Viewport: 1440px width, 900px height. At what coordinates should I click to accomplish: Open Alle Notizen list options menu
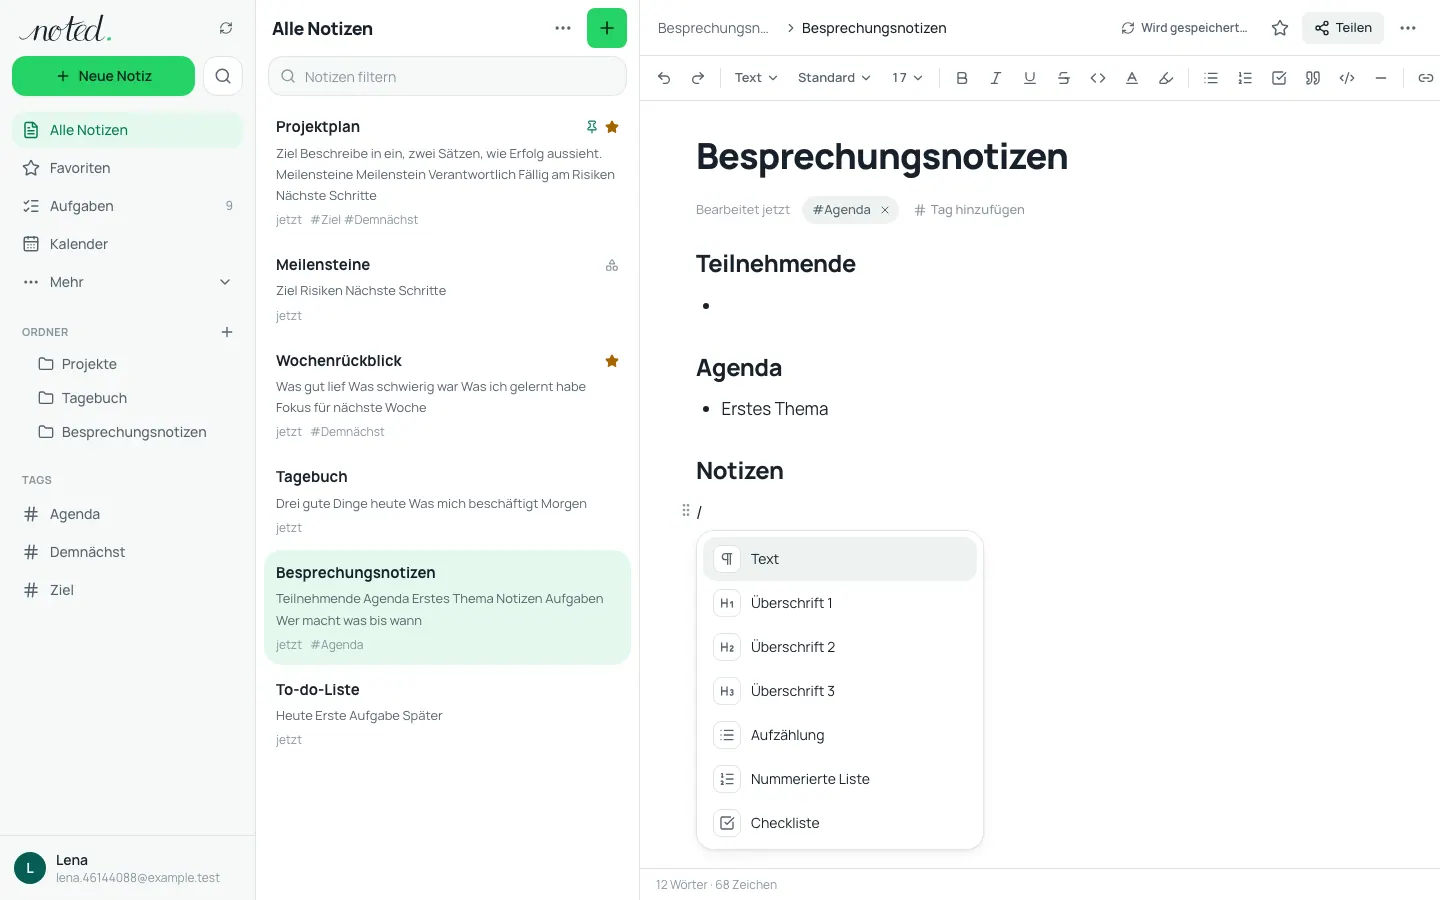tap(563, 28)
